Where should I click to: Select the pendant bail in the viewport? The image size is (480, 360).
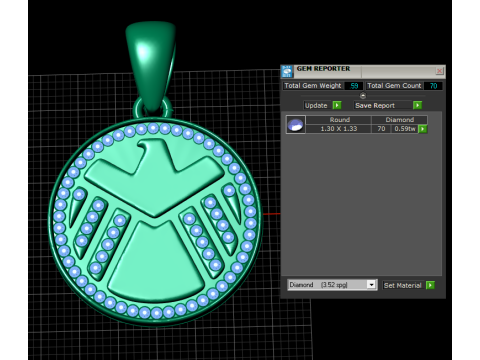click(x=151, y=65)
